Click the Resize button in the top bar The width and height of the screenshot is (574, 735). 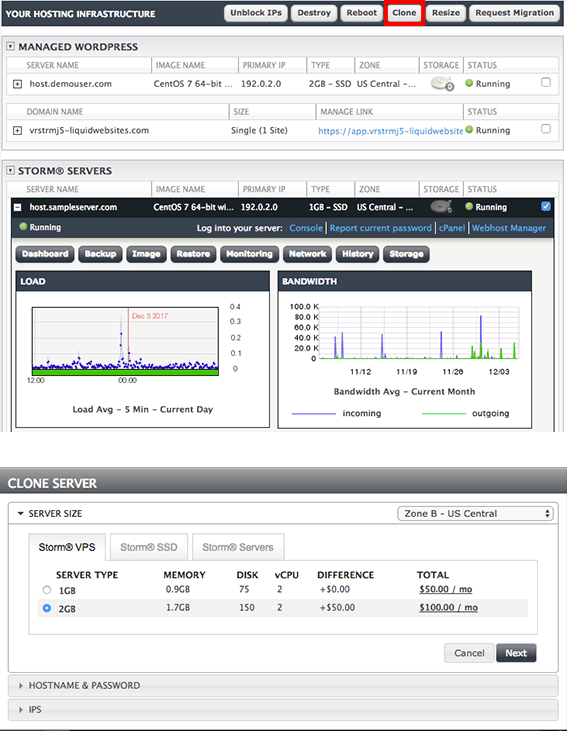(x=446, y=13)
